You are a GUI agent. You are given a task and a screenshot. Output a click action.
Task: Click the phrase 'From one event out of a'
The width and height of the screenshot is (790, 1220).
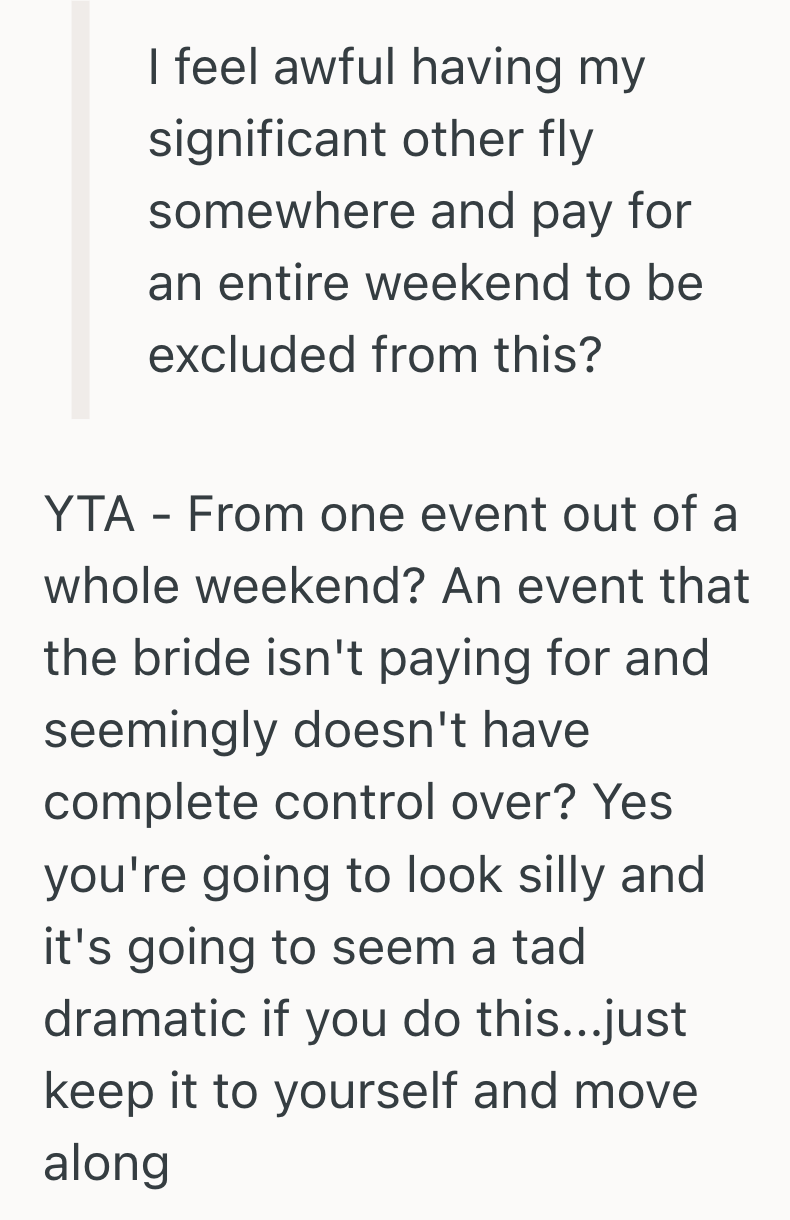point(462,515)
